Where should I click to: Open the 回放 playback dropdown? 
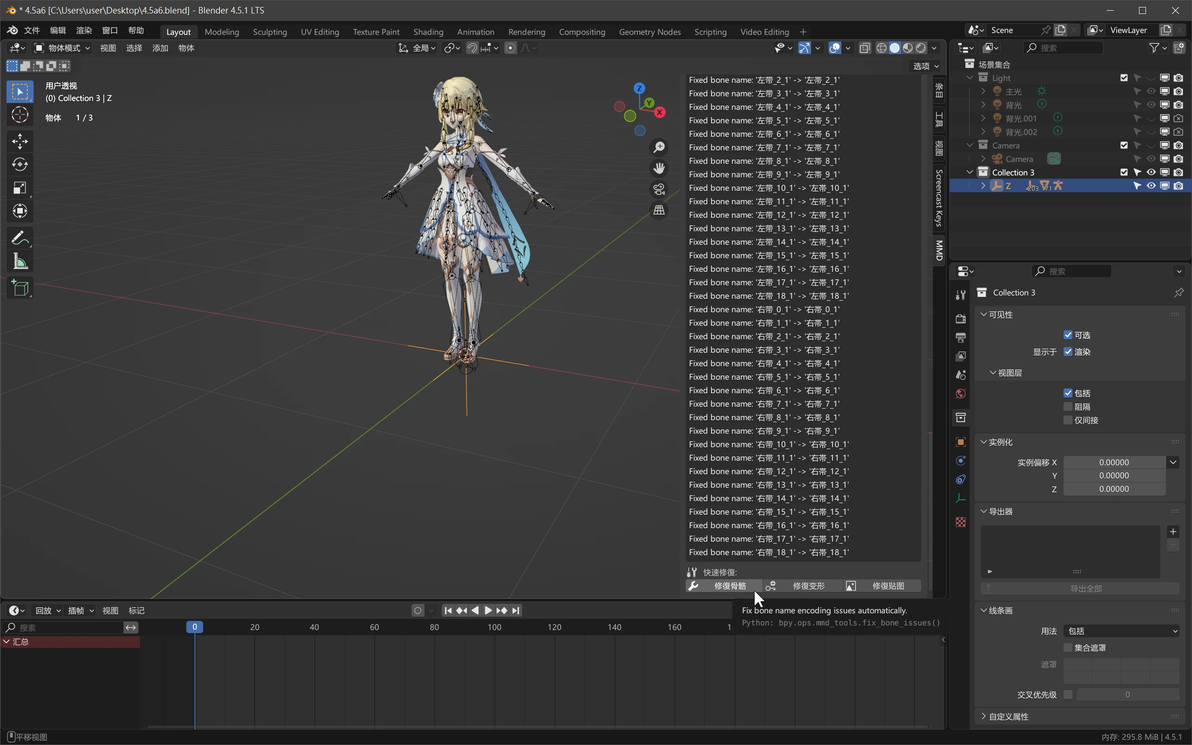(x=48, y=610)
